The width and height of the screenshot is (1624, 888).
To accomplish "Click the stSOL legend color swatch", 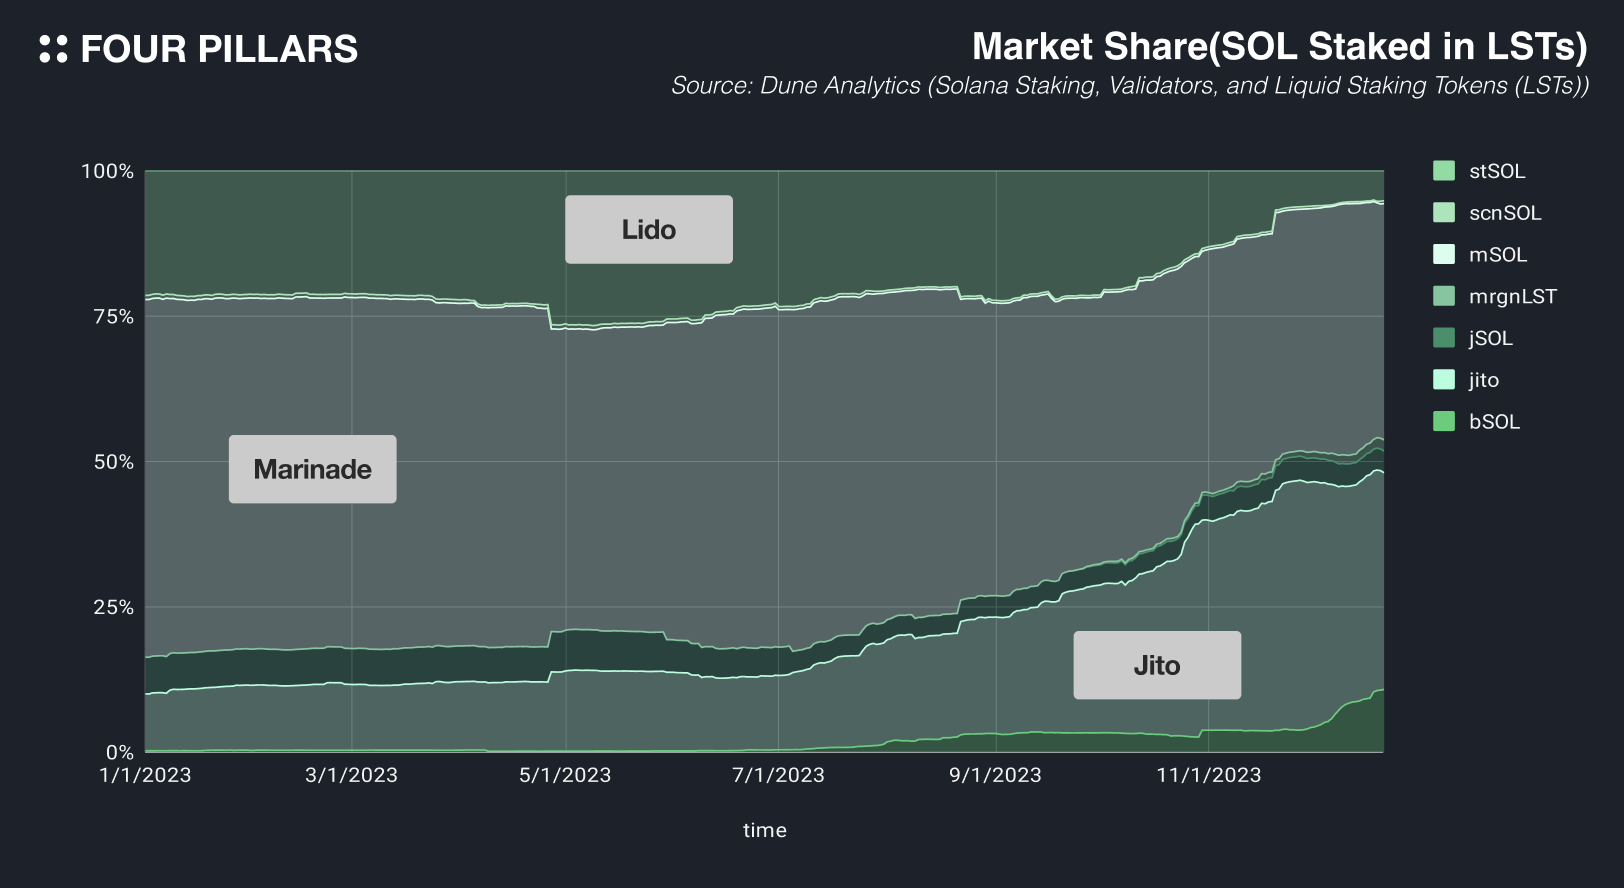I will (1444, 171).
